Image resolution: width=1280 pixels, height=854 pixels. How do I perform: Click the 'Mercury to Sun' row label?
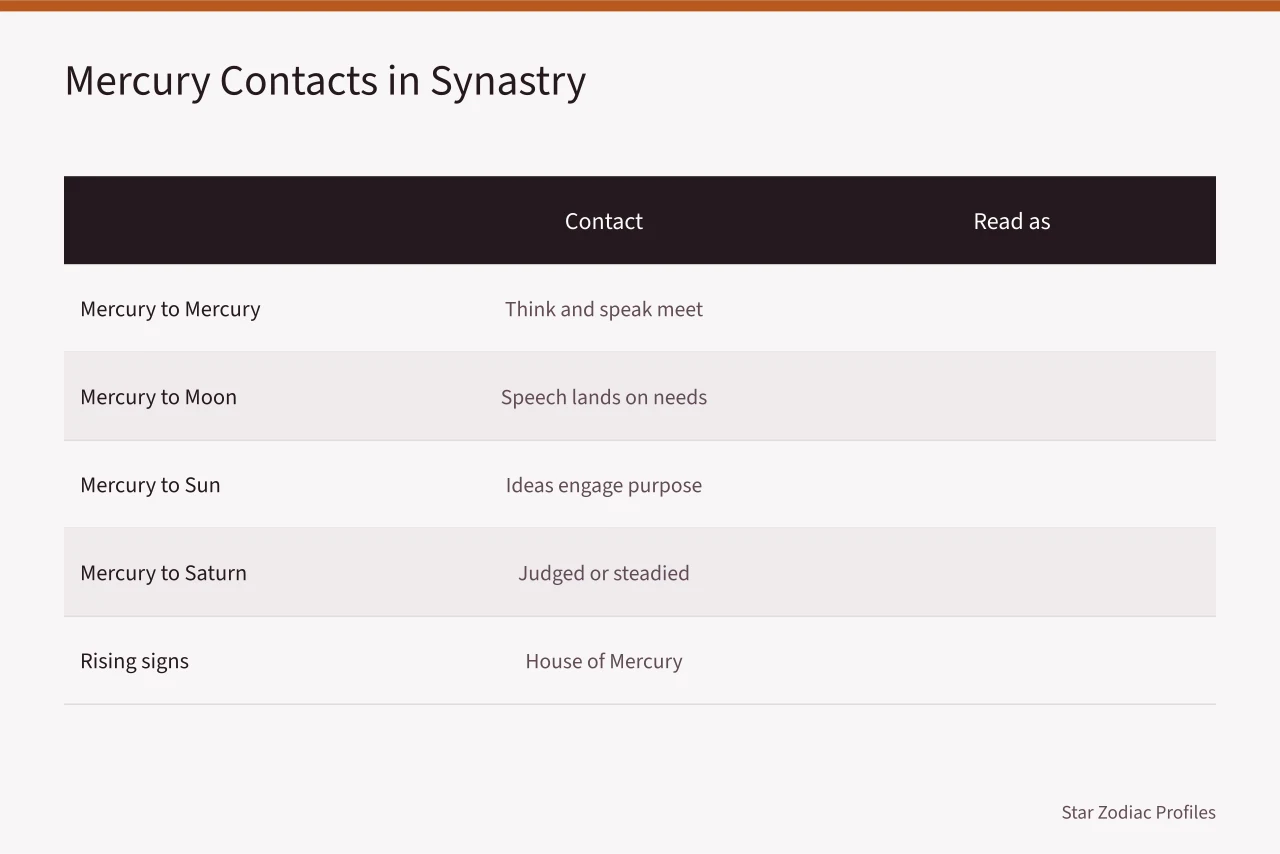tap(150, 485)
